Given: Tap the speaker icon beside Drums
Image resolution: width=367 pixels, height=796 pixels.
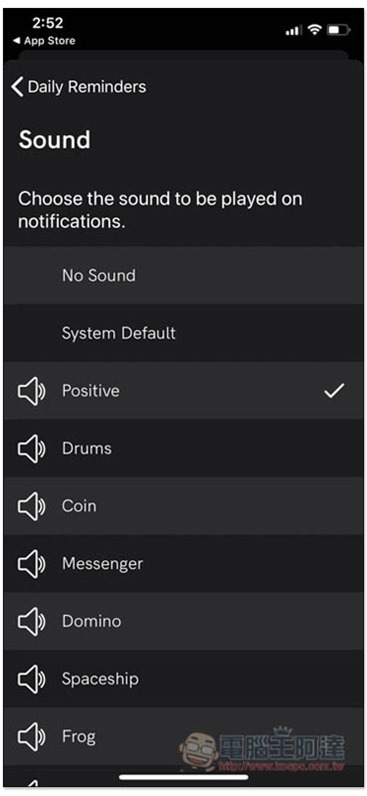Looking at the screenshot, I should coord(31,449).
